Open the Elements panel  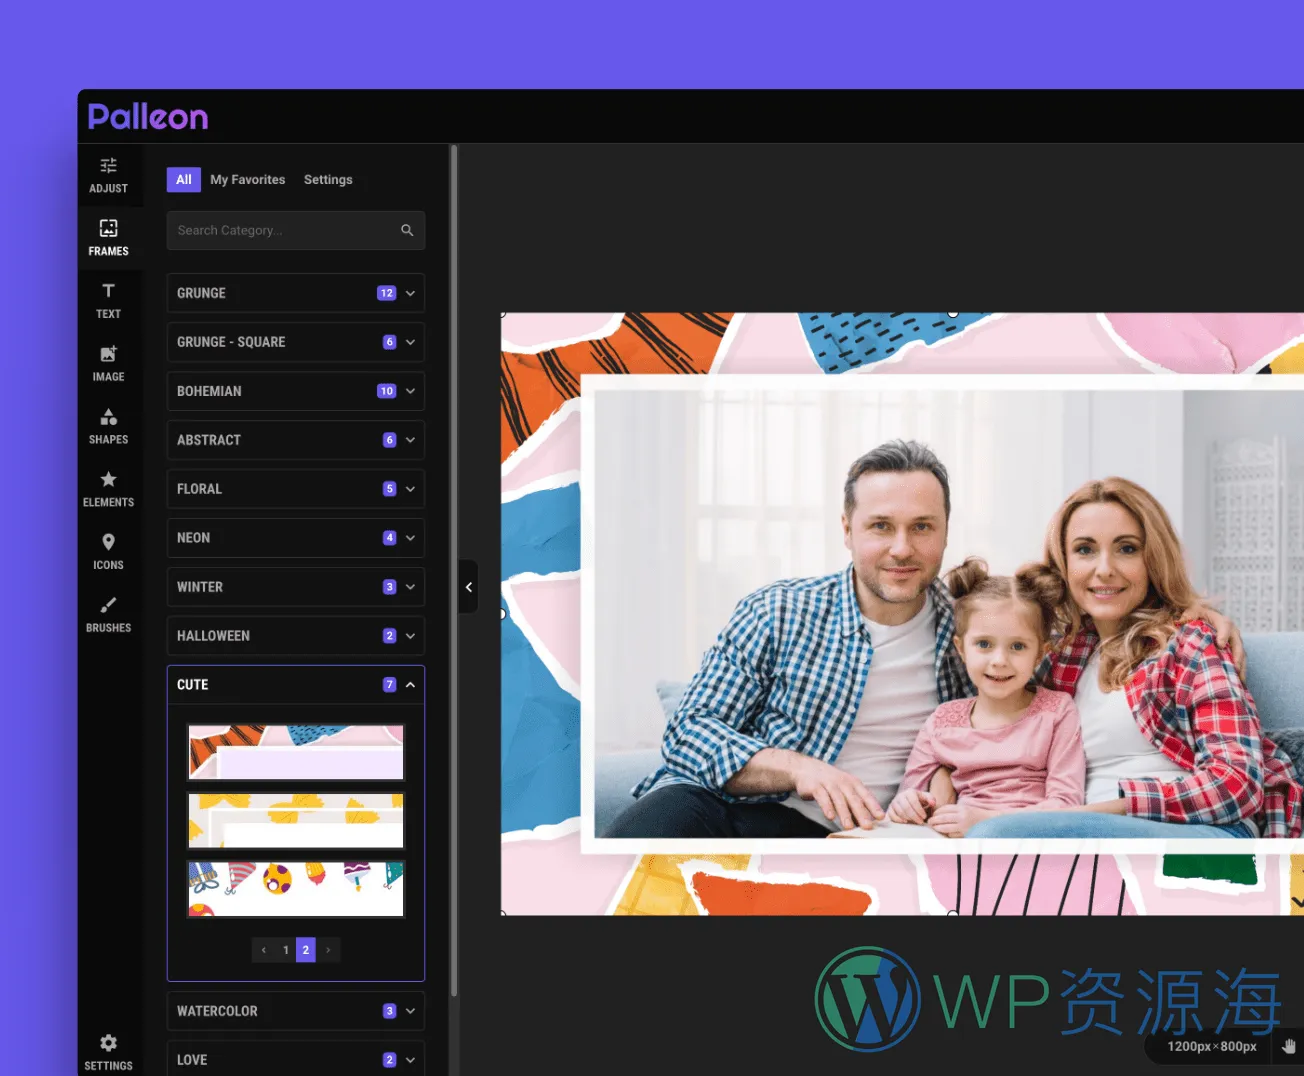[108, 488]
